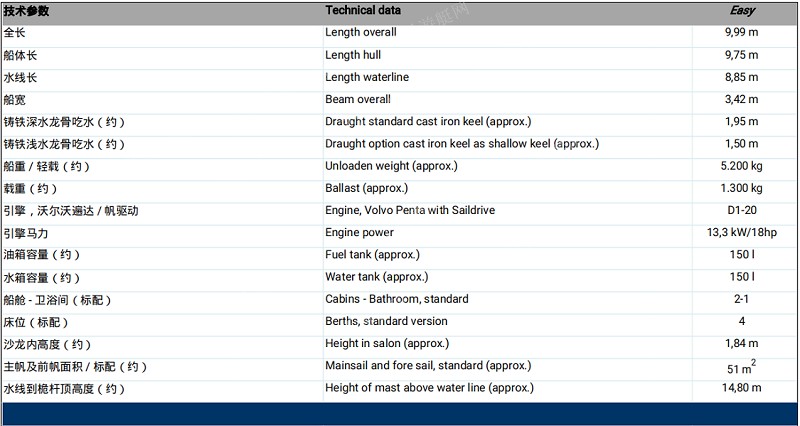
Task: Select the "Length overall" cell
Action: pyautogui.click(x=360, y=32)
